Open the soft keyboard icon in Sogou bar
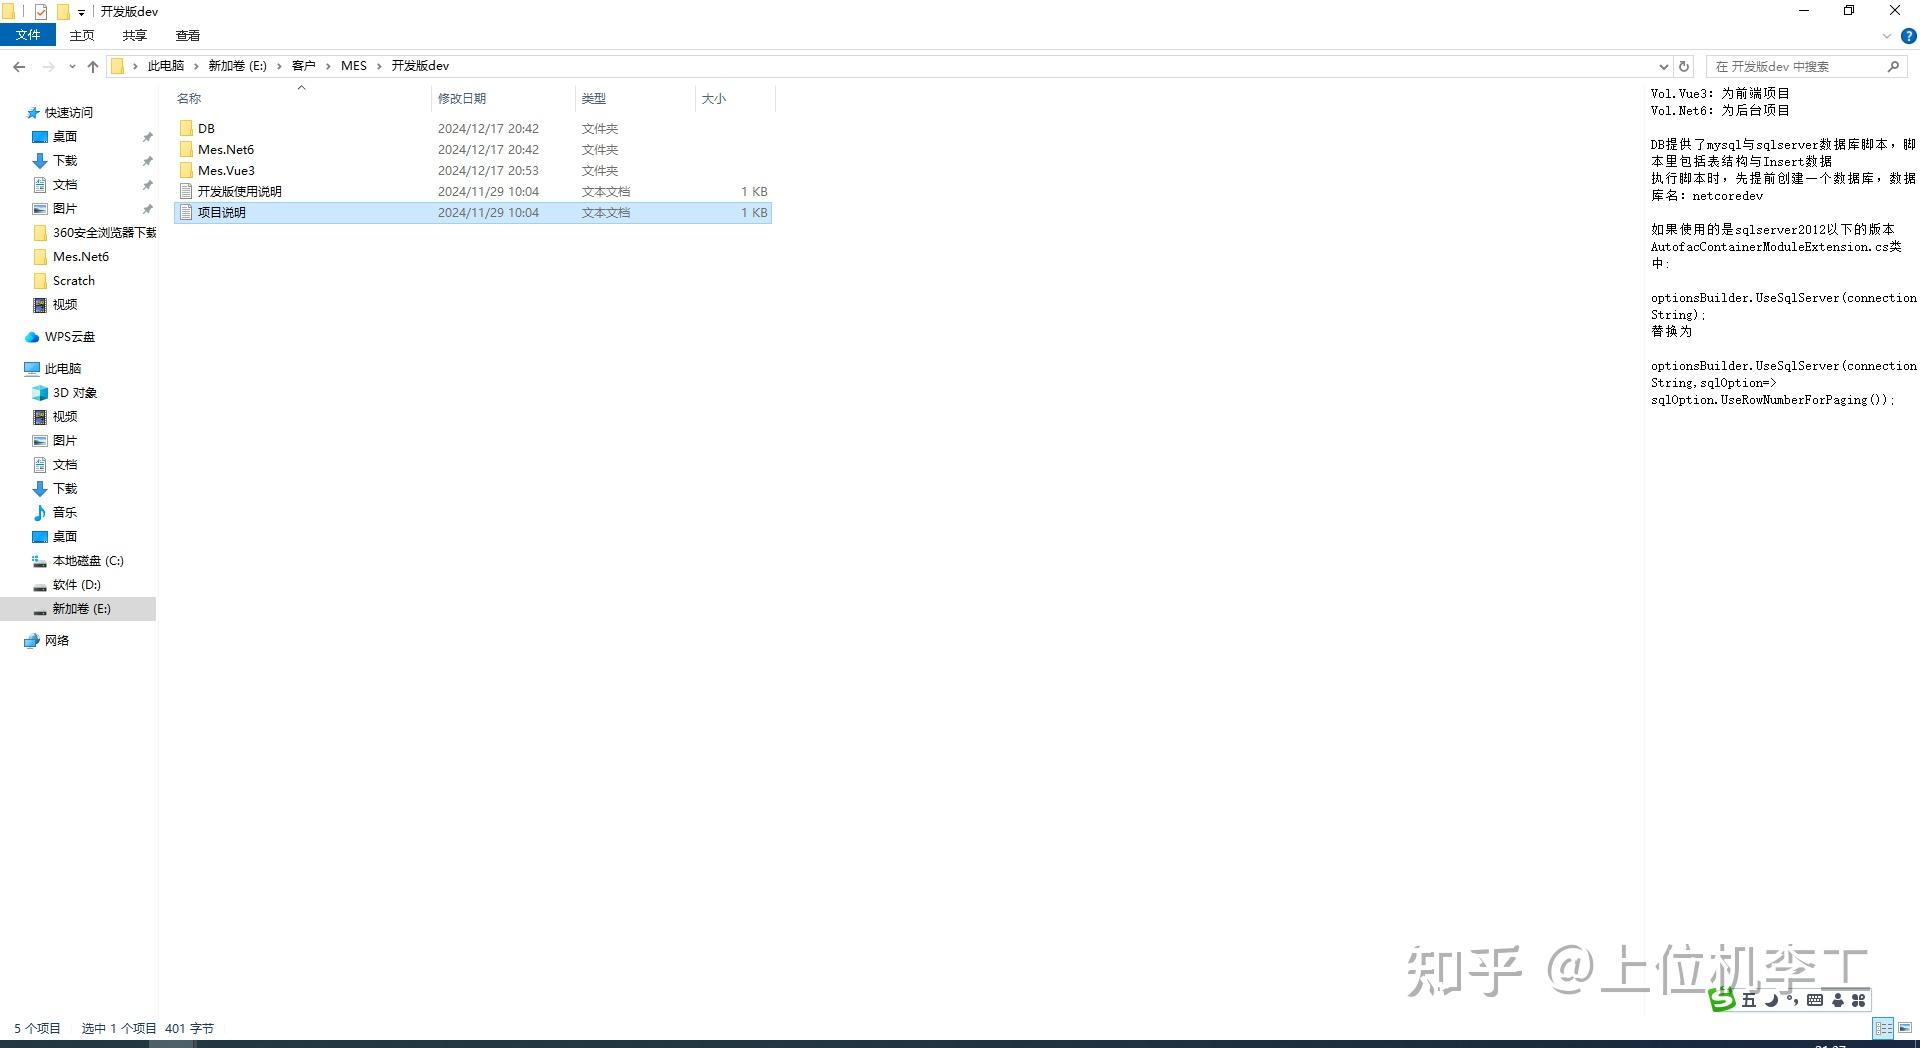 point(1815,1000)
